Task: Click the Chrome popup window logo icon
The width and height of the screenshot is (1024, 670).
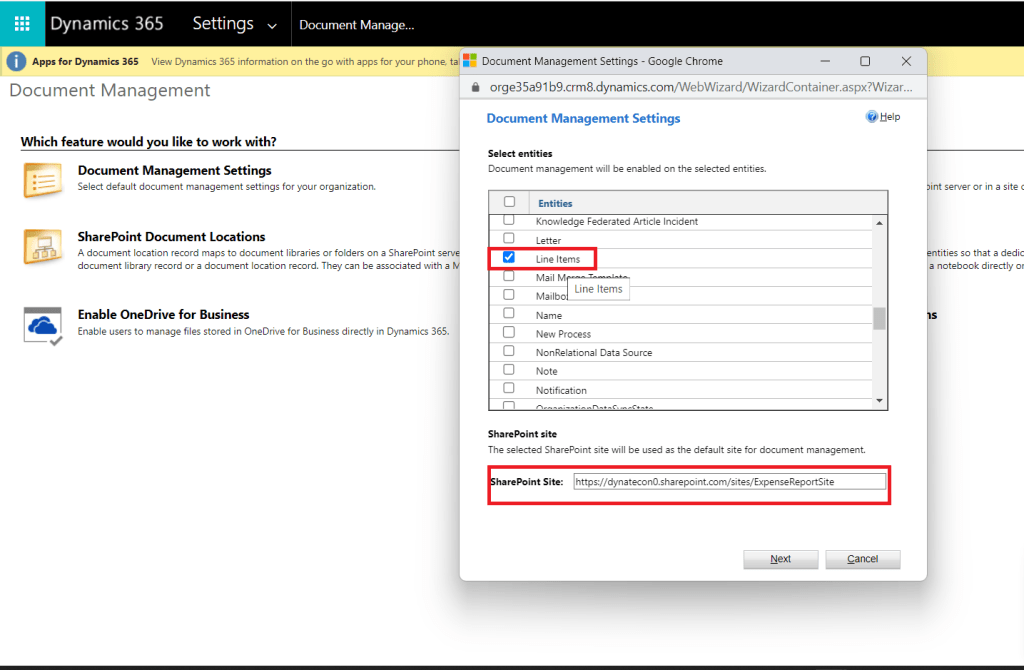Action: pos(470,61)
